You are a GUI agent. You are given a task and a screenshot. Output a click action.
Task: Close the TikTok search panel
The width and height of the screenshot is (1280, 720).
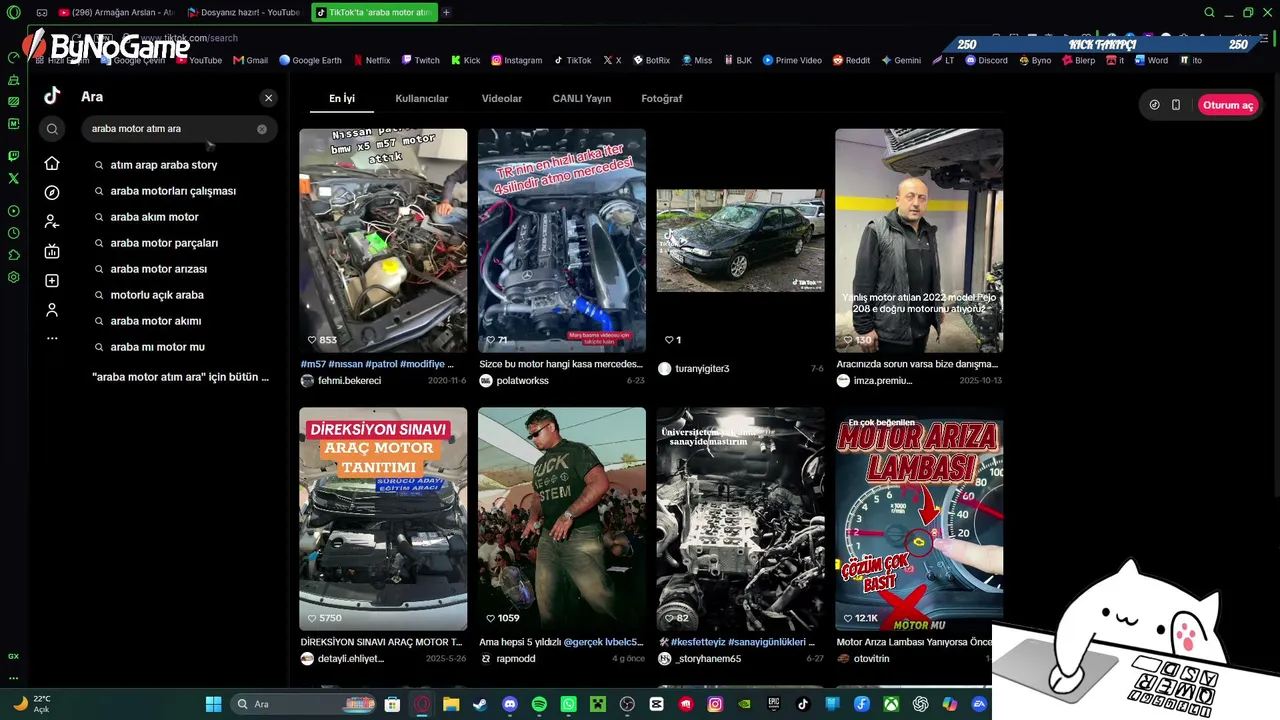click(x=268, y=98)
